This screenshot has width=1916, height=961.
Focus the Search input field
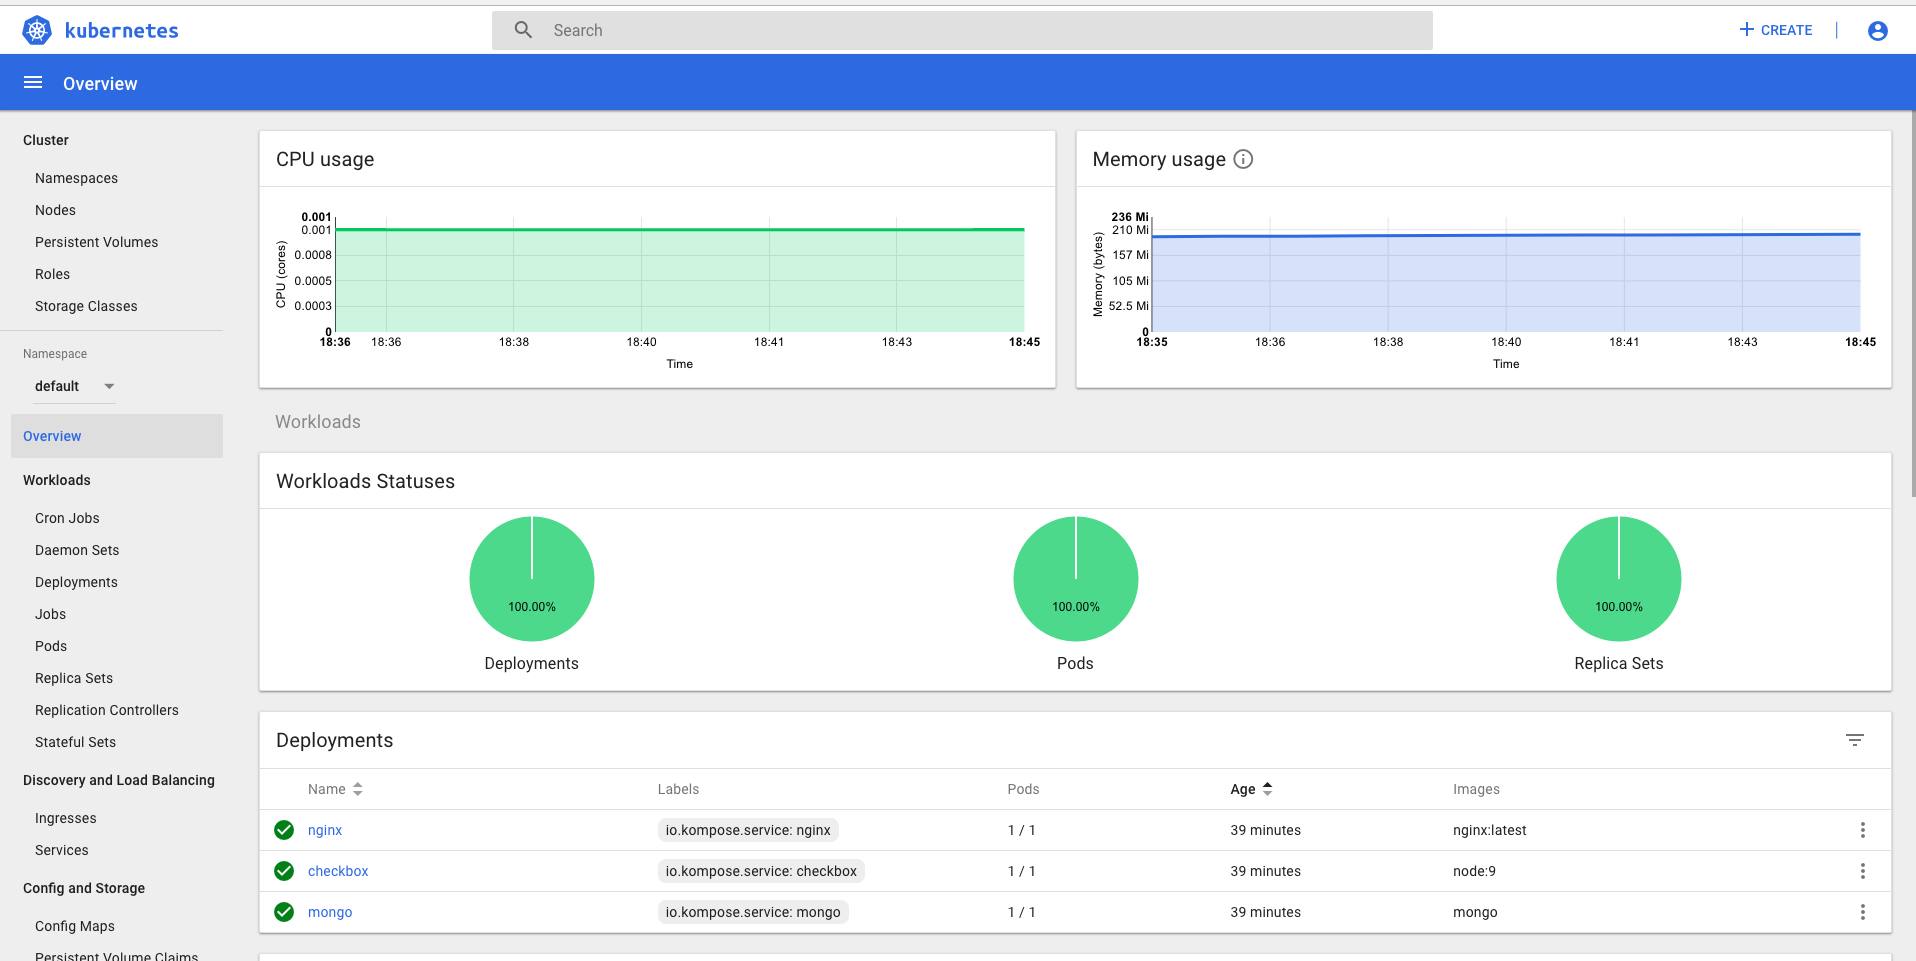pos(962,30)
